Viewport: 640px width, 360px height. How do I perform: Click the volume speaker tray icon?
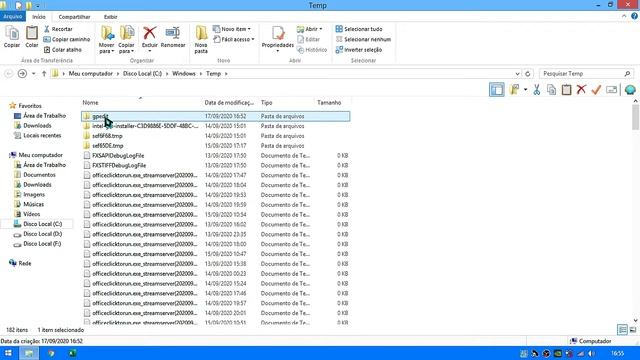coord(591,353)
